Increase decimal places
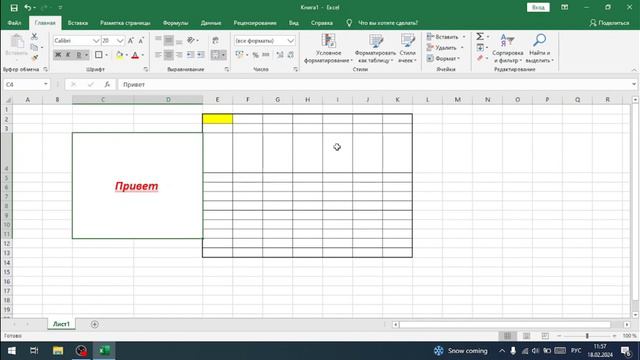Screen dimensions: 640x360 point(280,55)
